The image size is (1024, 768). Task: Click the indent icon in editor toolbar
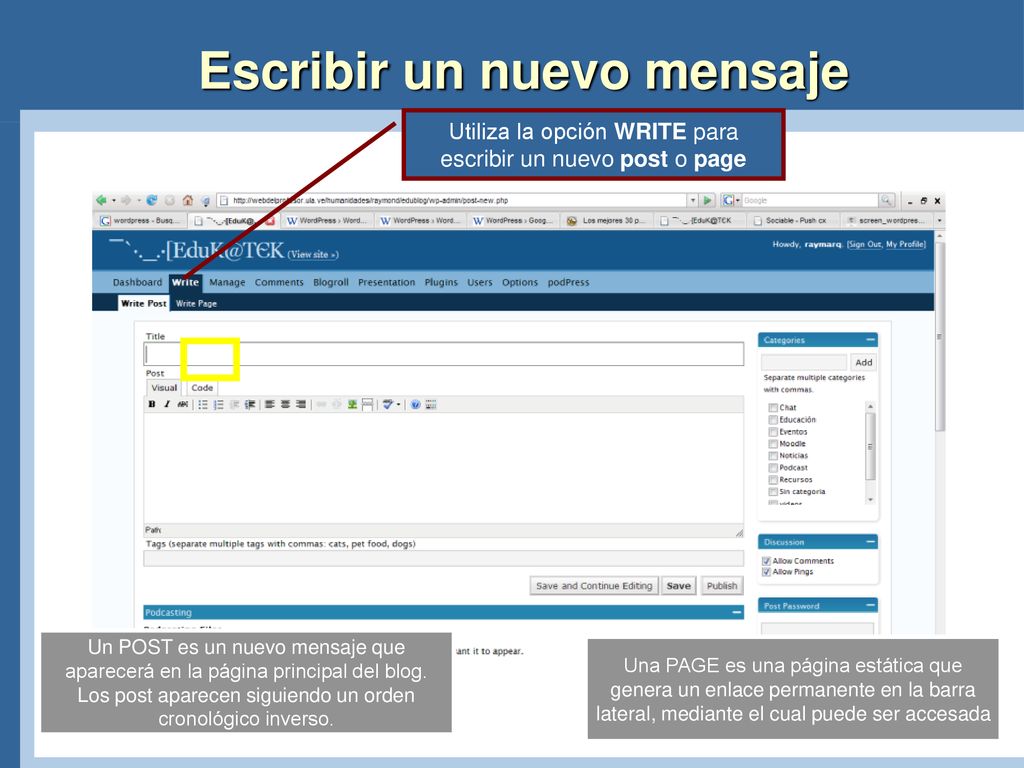pyautogui.click(x=249, y=404)
